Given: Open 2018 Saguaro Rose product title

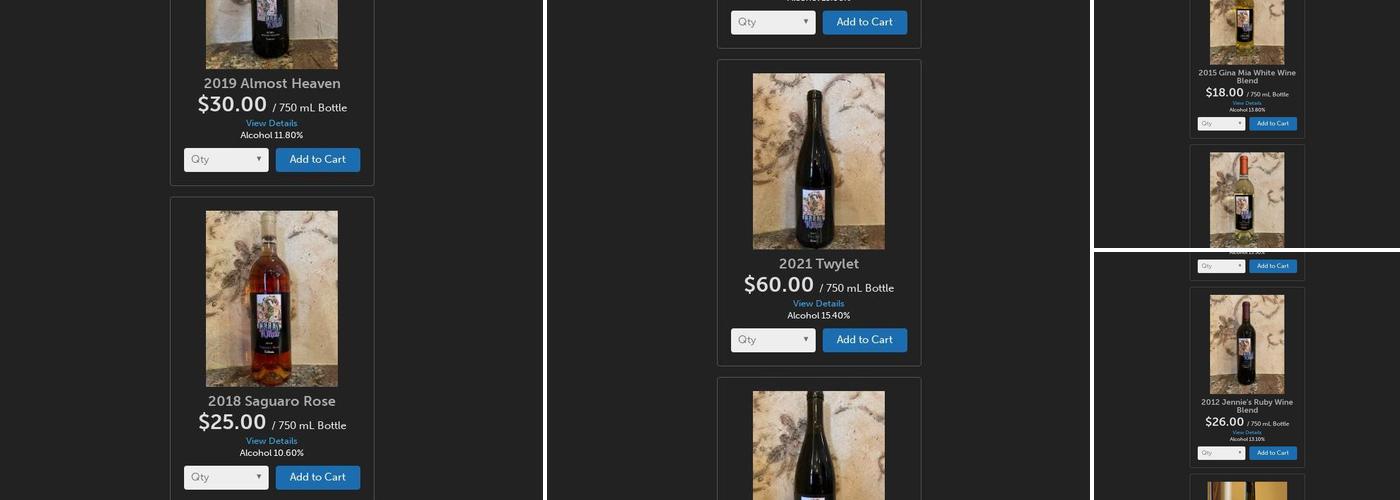Looking at the screenshot, I should (272, 401).
